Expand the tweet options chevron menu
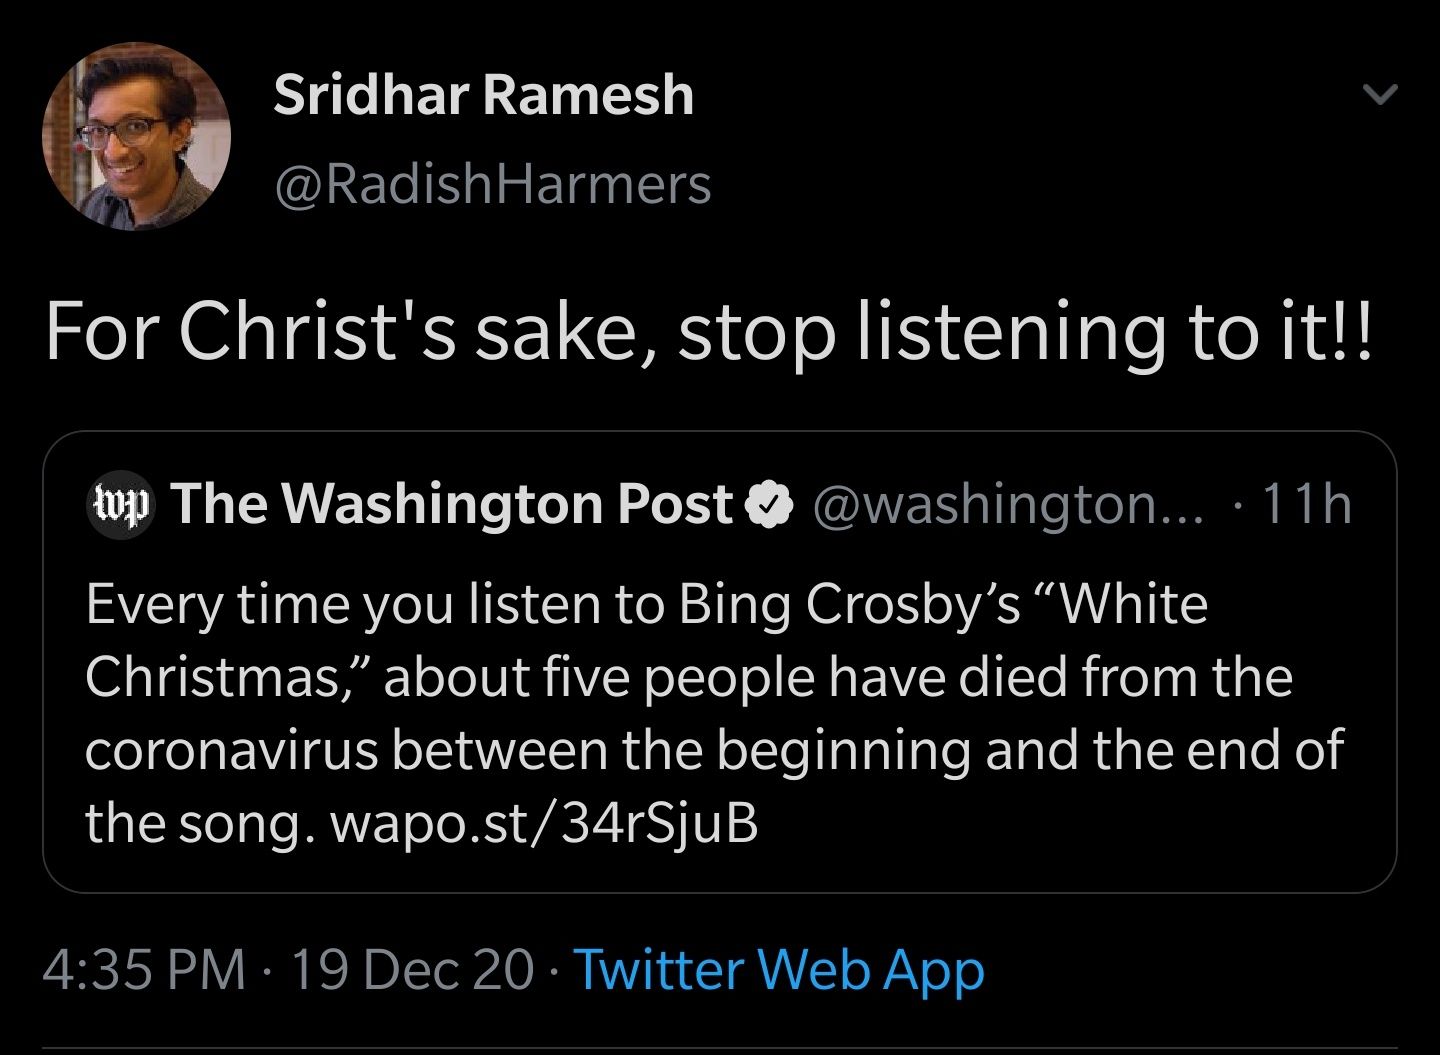The image size is (1440, 1055). [1380, 96]
